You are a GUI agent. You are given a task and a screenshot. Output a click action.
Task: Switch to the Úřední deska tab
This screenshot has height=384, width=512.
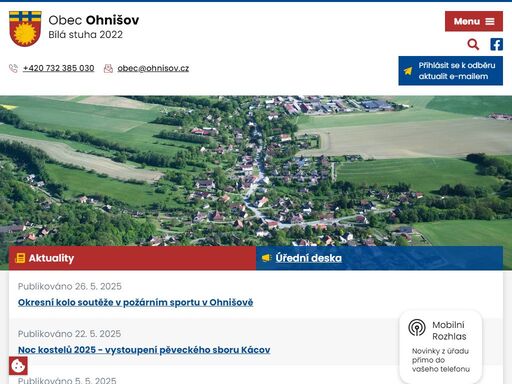click(x=380, y=258)
